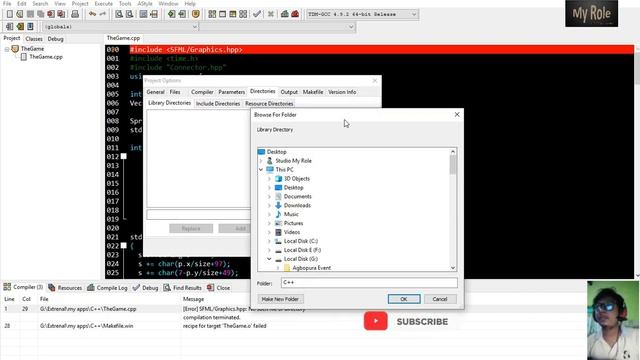Click the folder tree scrollbar up arrow
This screenshot has width=640, height=360.
pos(453,152)
